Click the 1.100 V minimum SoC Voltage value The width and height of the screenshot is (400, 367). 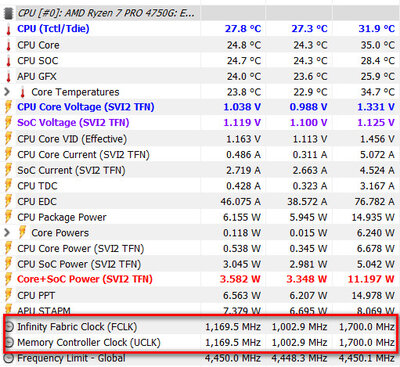pos(309,123)
